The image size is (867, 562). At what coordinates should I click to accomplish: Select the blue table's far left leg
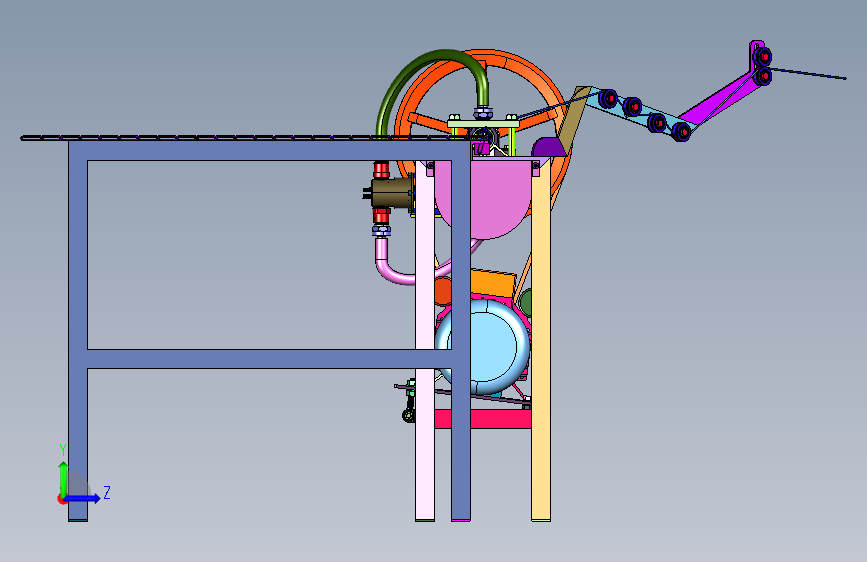78,331
